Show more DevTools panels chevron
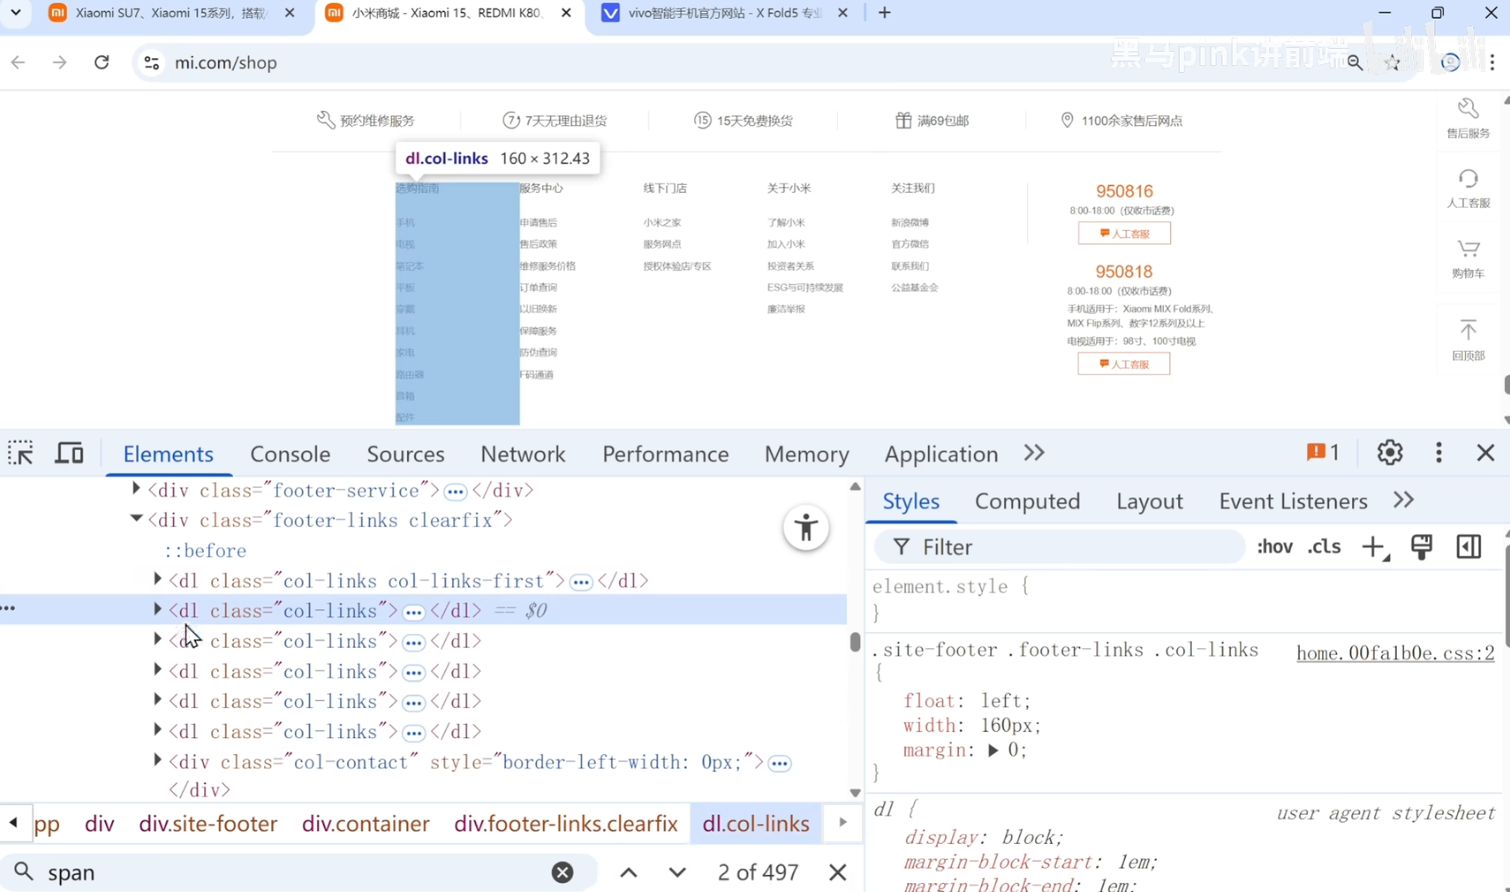The image size is (1510, 892). click(x=1034, y=453)
